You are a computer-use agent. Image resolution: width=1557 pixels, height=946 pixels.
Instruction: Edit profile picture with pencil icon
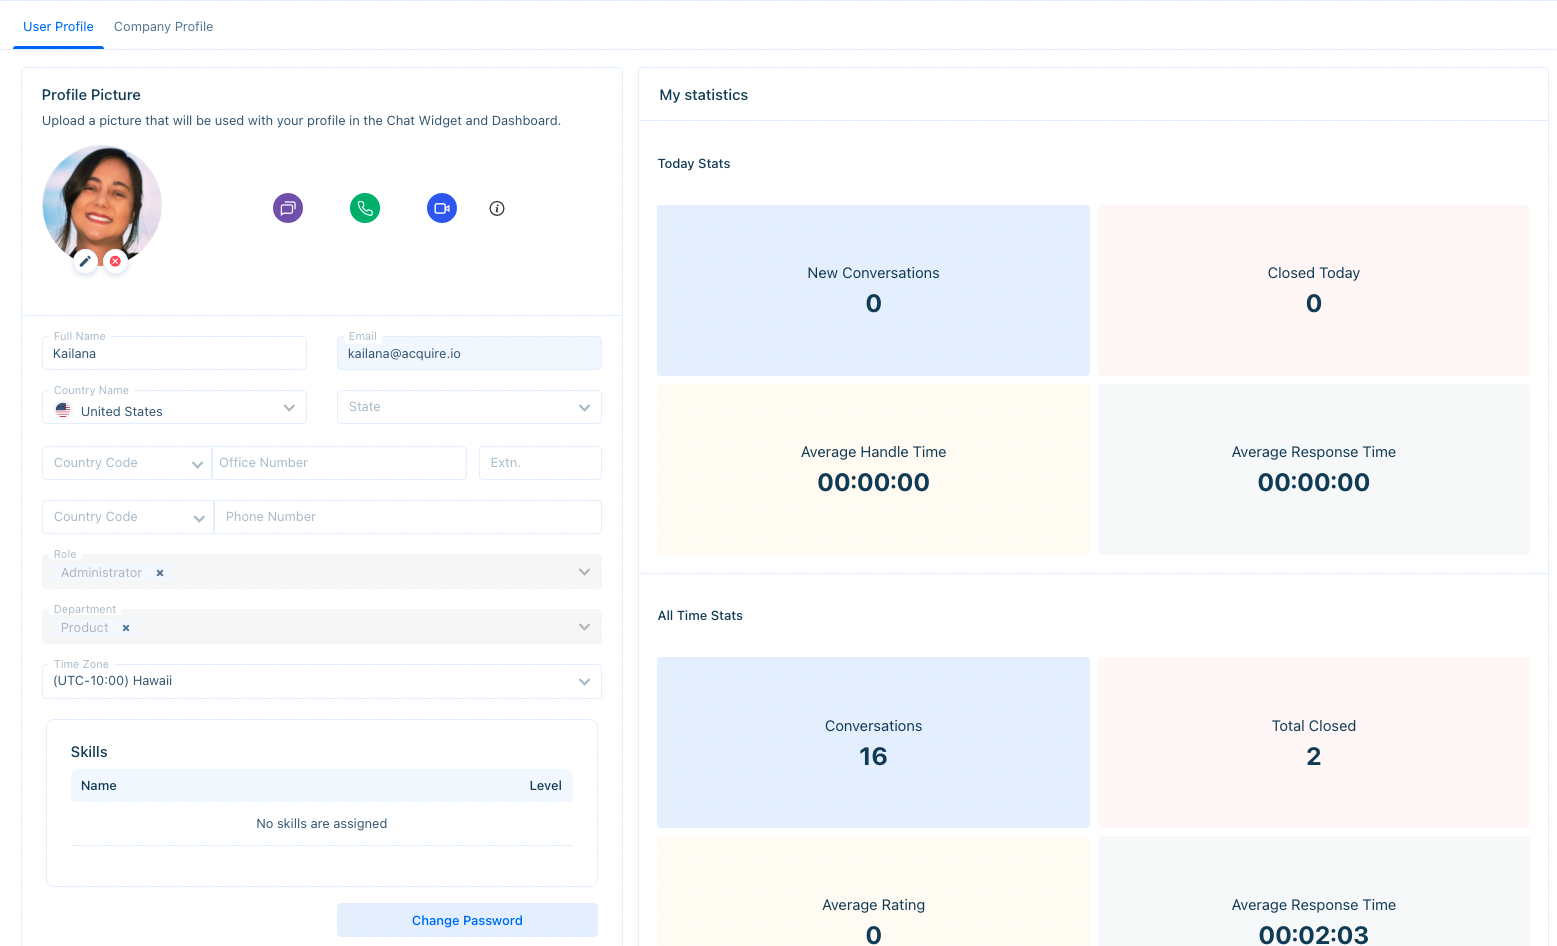click(85, 261)
